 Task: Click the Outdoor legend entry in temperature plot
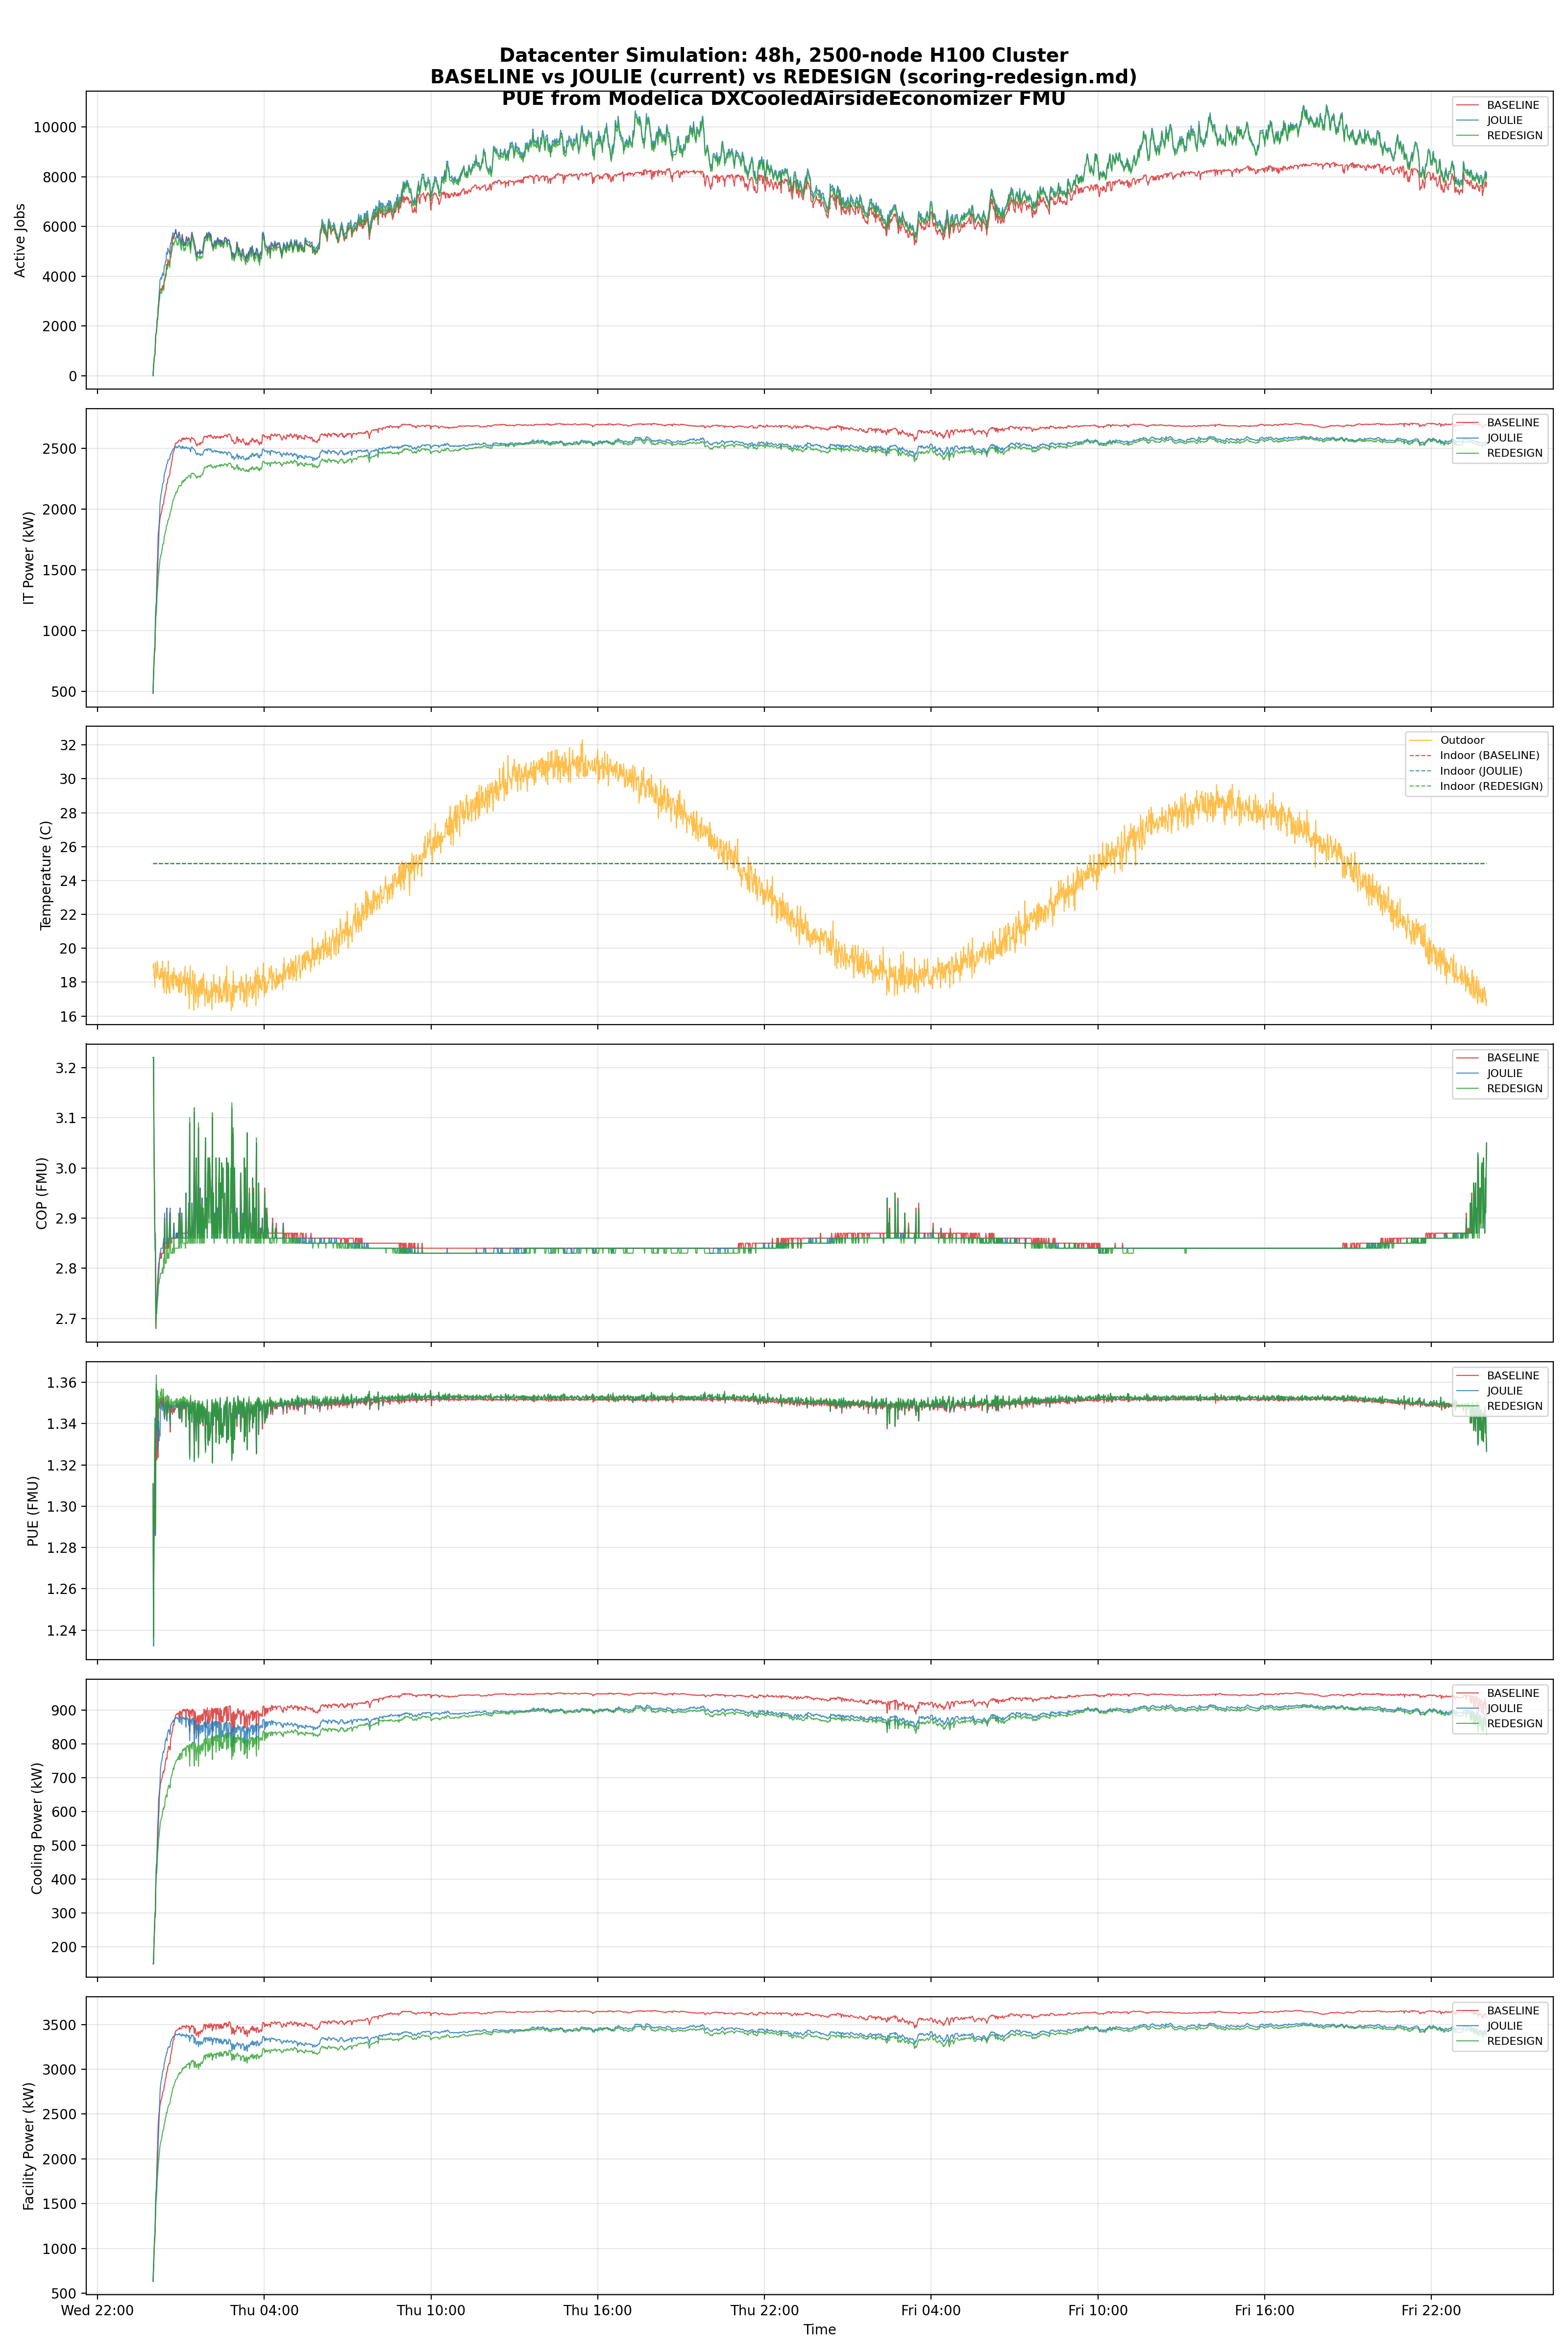click(1462, 740)
